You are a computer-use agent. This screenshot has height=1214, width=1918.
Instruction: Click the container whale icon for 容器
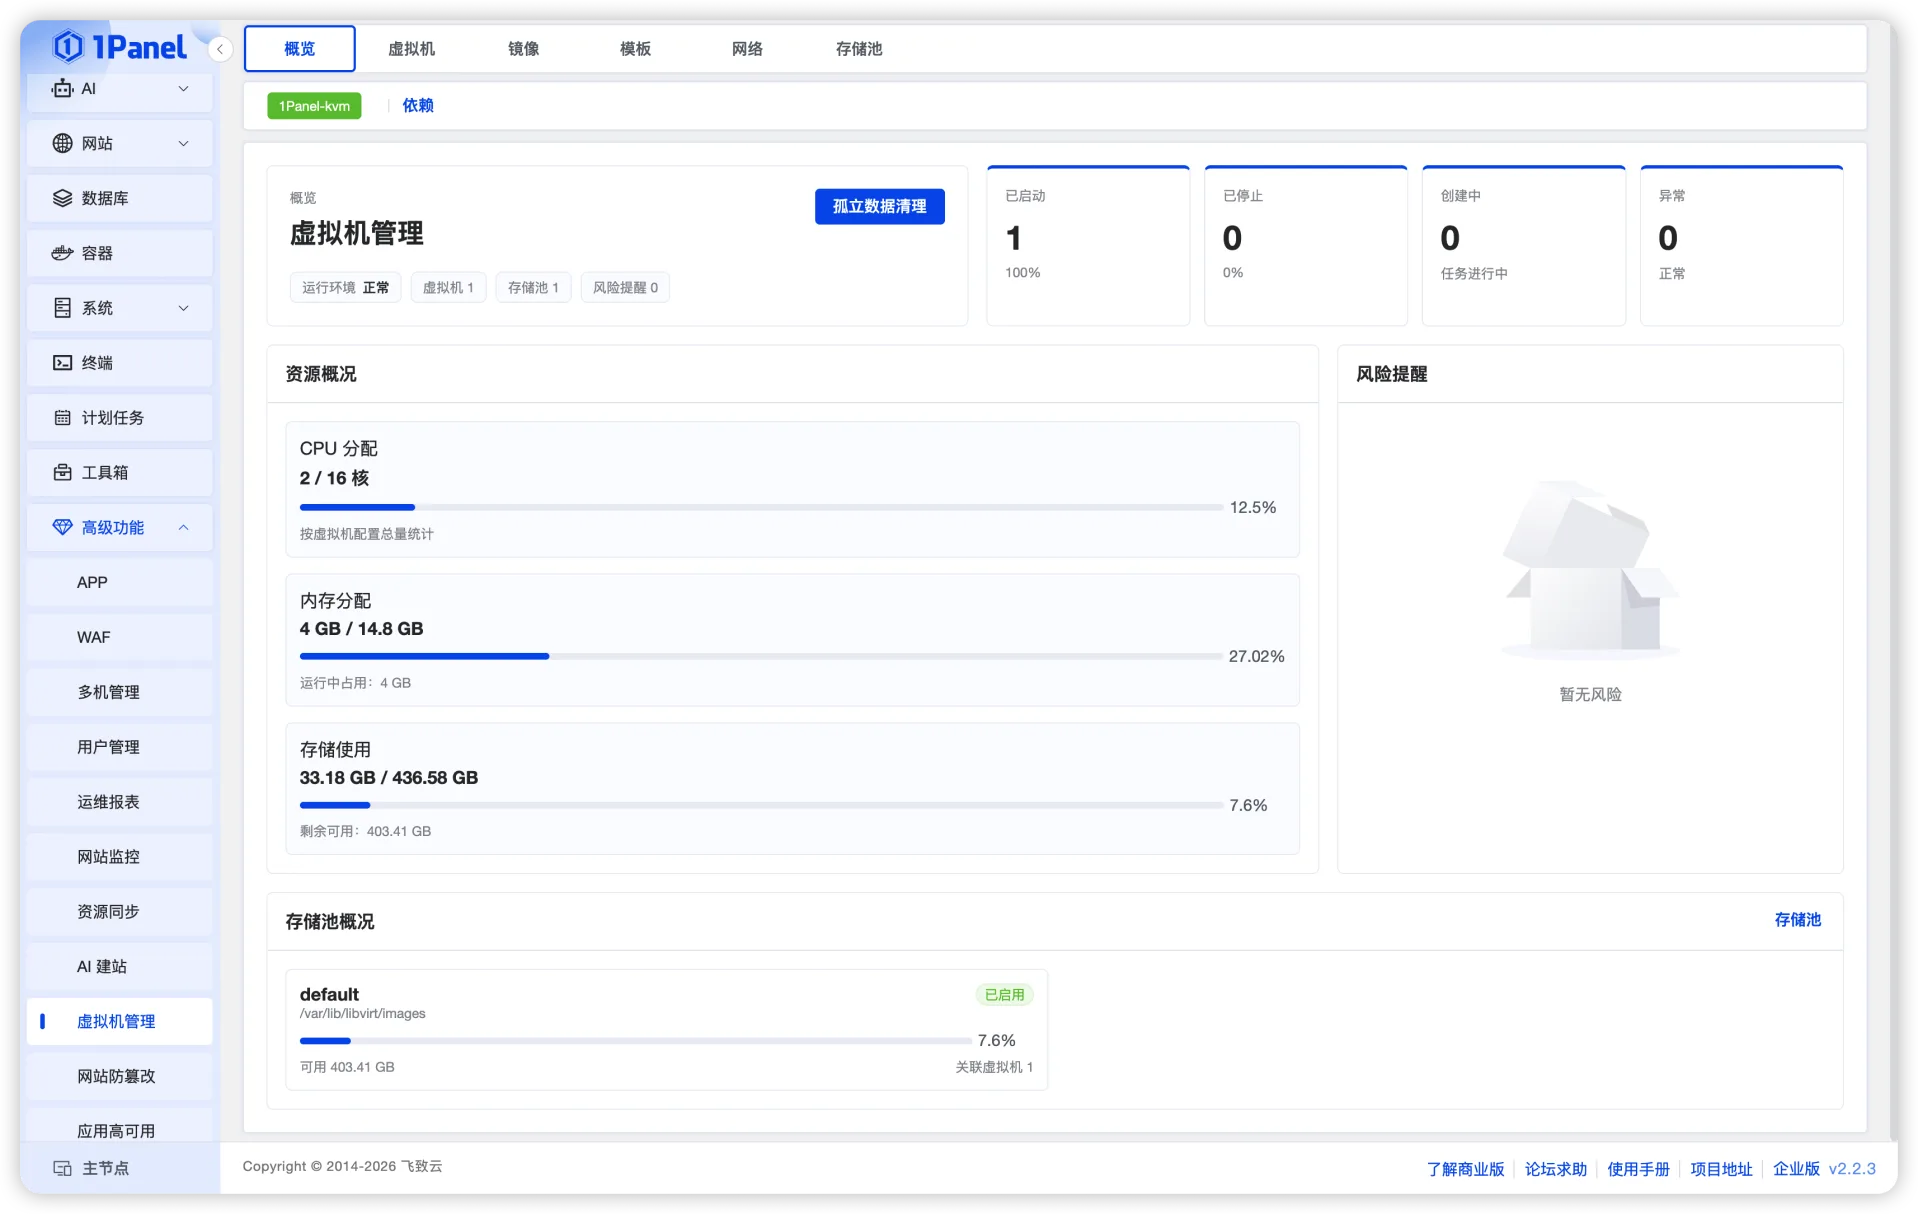[62, 253]
